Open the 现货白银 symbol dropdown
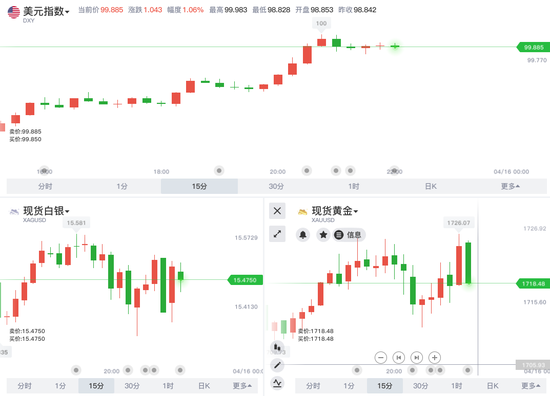 pyautogui.click(x=46, y=211)
